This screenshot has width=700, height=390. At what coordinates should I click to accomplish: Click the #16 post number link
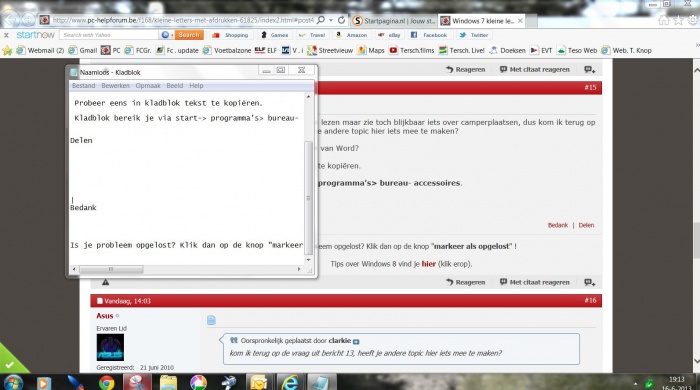click(590, 300)
